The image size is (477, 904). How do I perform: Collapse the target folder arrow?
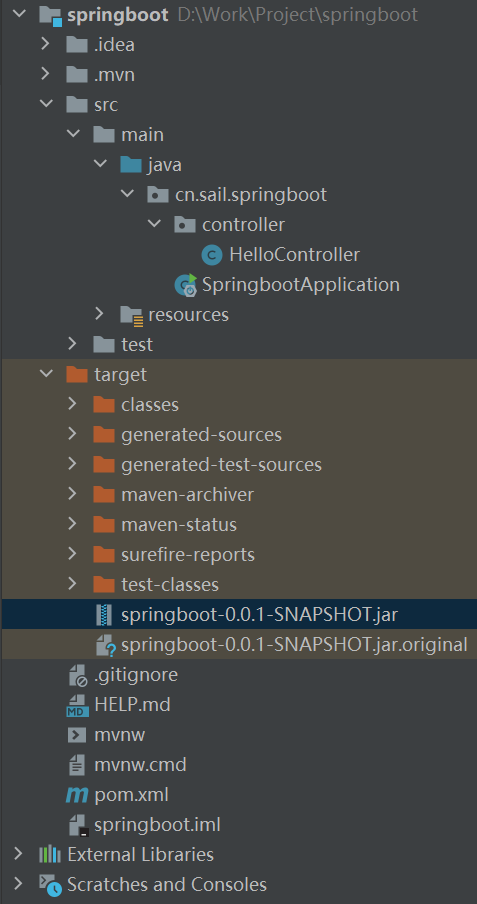point(46,374)
